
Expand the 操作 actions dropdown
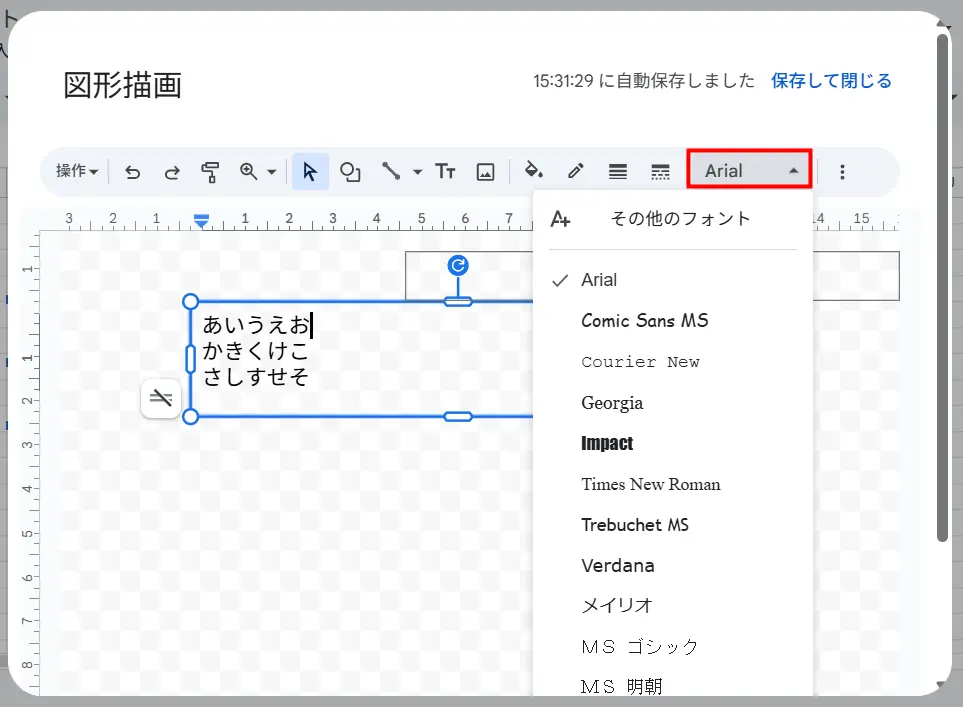(x=77, y=172)
